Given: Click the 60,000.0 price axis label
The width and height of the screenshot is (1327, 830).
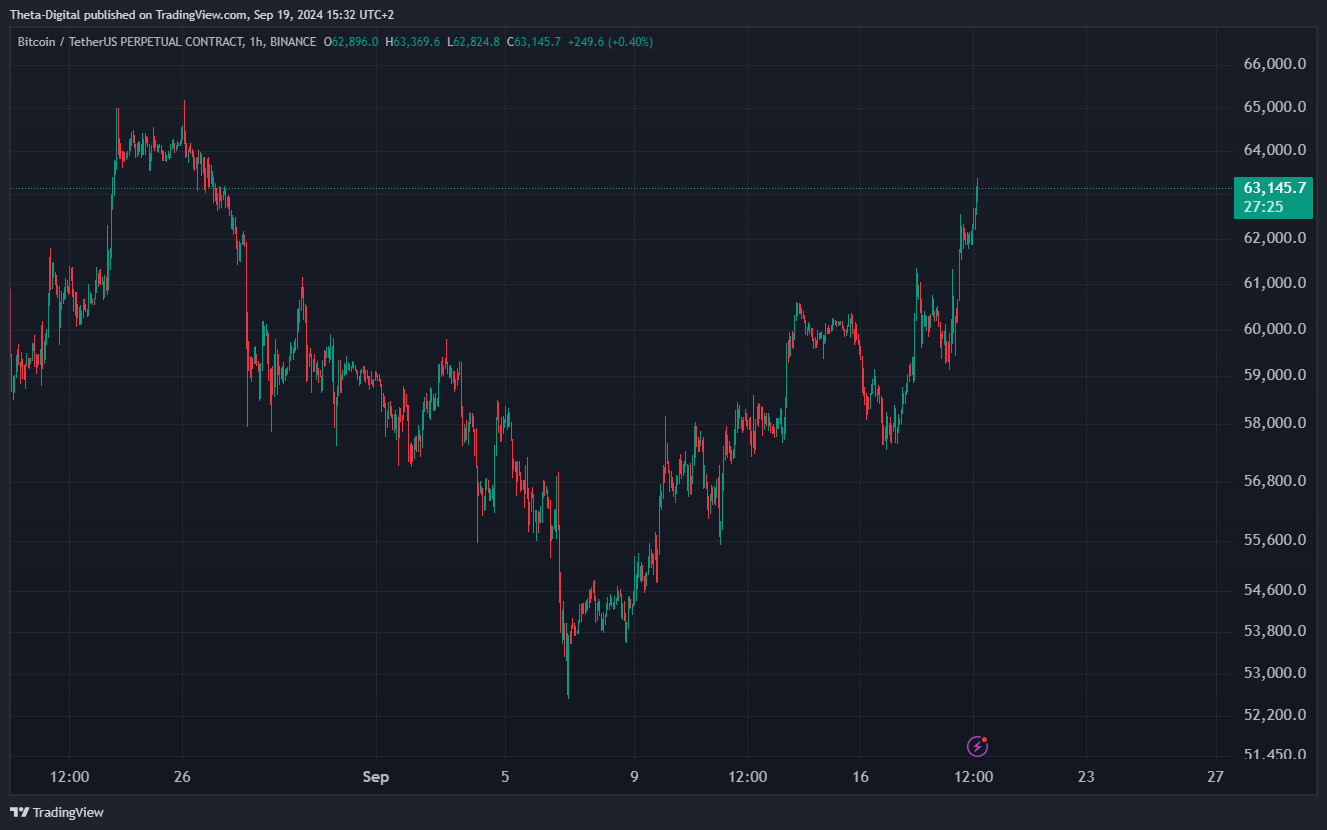Looking at the screenshot, I should click(1274, 329).
